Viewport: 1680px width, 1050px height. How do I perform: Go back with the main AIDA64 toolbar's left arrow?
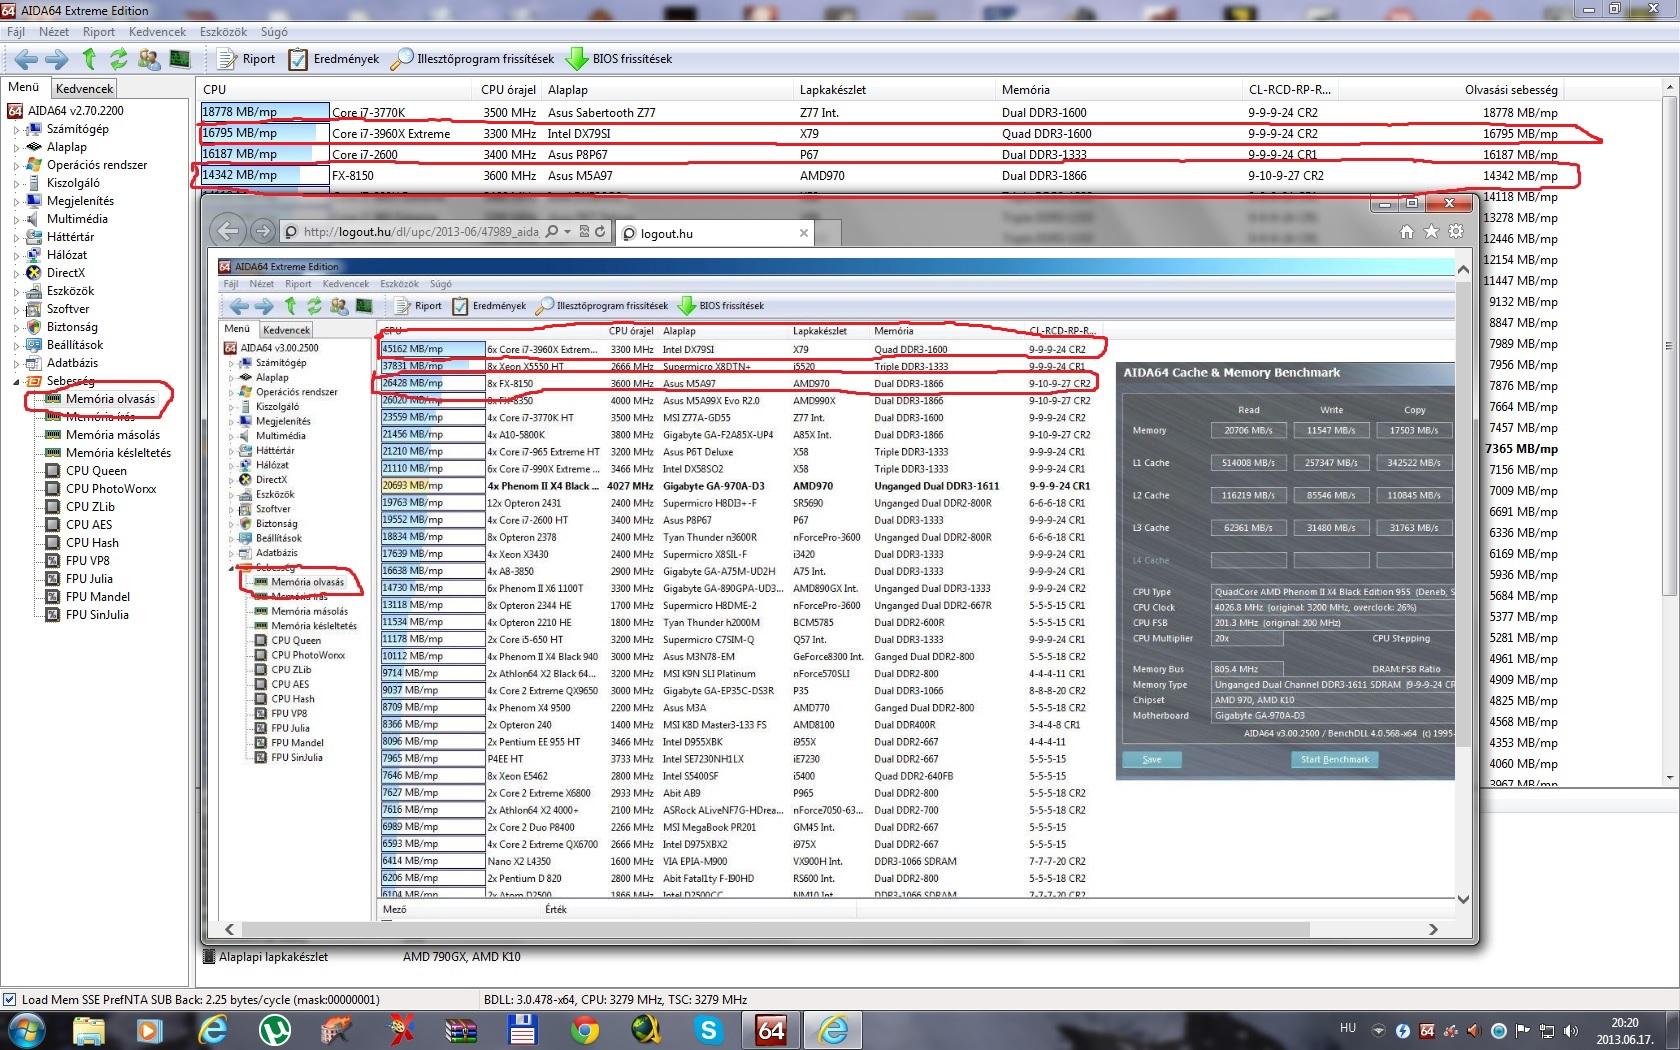pyautogui.click(x=27, y=59)
